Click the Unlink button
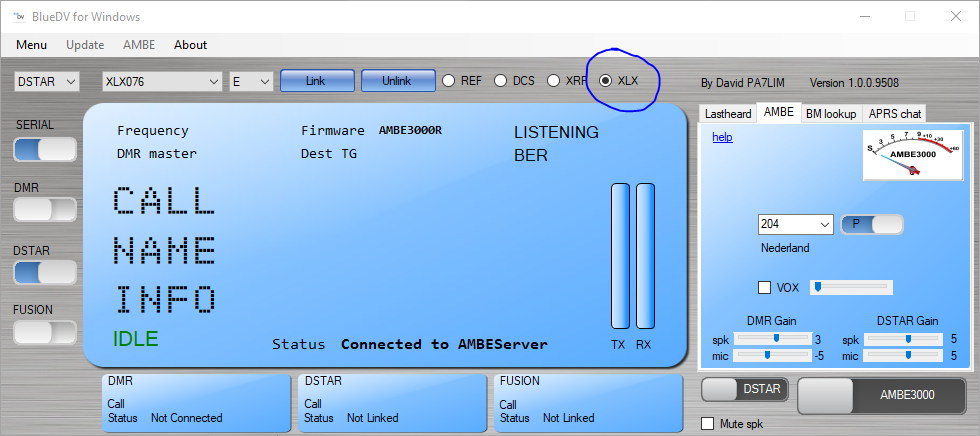The width and height of the screenshot is (980, 436). [x=397, y=81]
